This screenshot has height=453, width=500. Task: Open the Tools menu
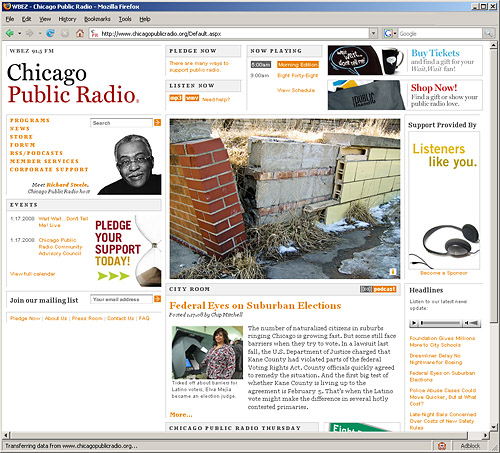point(125,19)
